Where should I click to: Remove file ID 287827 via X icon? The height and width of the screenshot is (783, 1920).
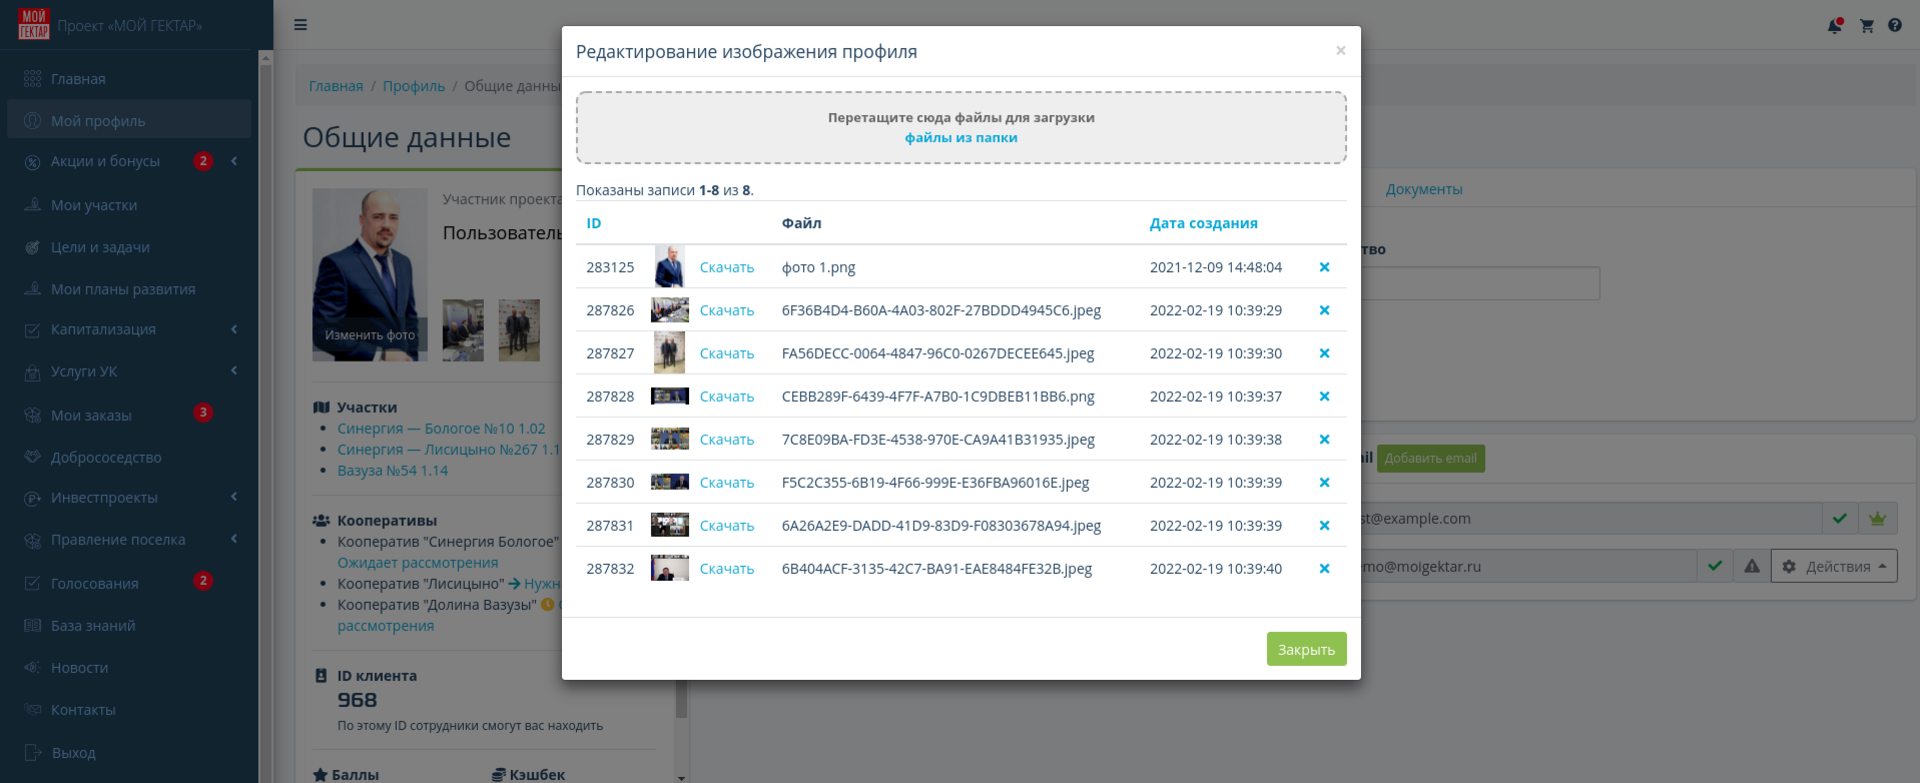point(1324,353)
